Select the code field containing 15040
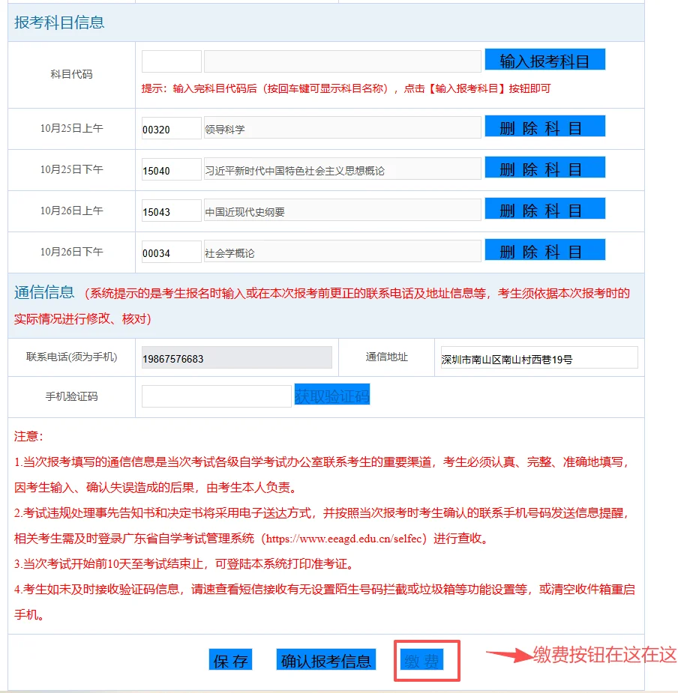 click(172, 170)
